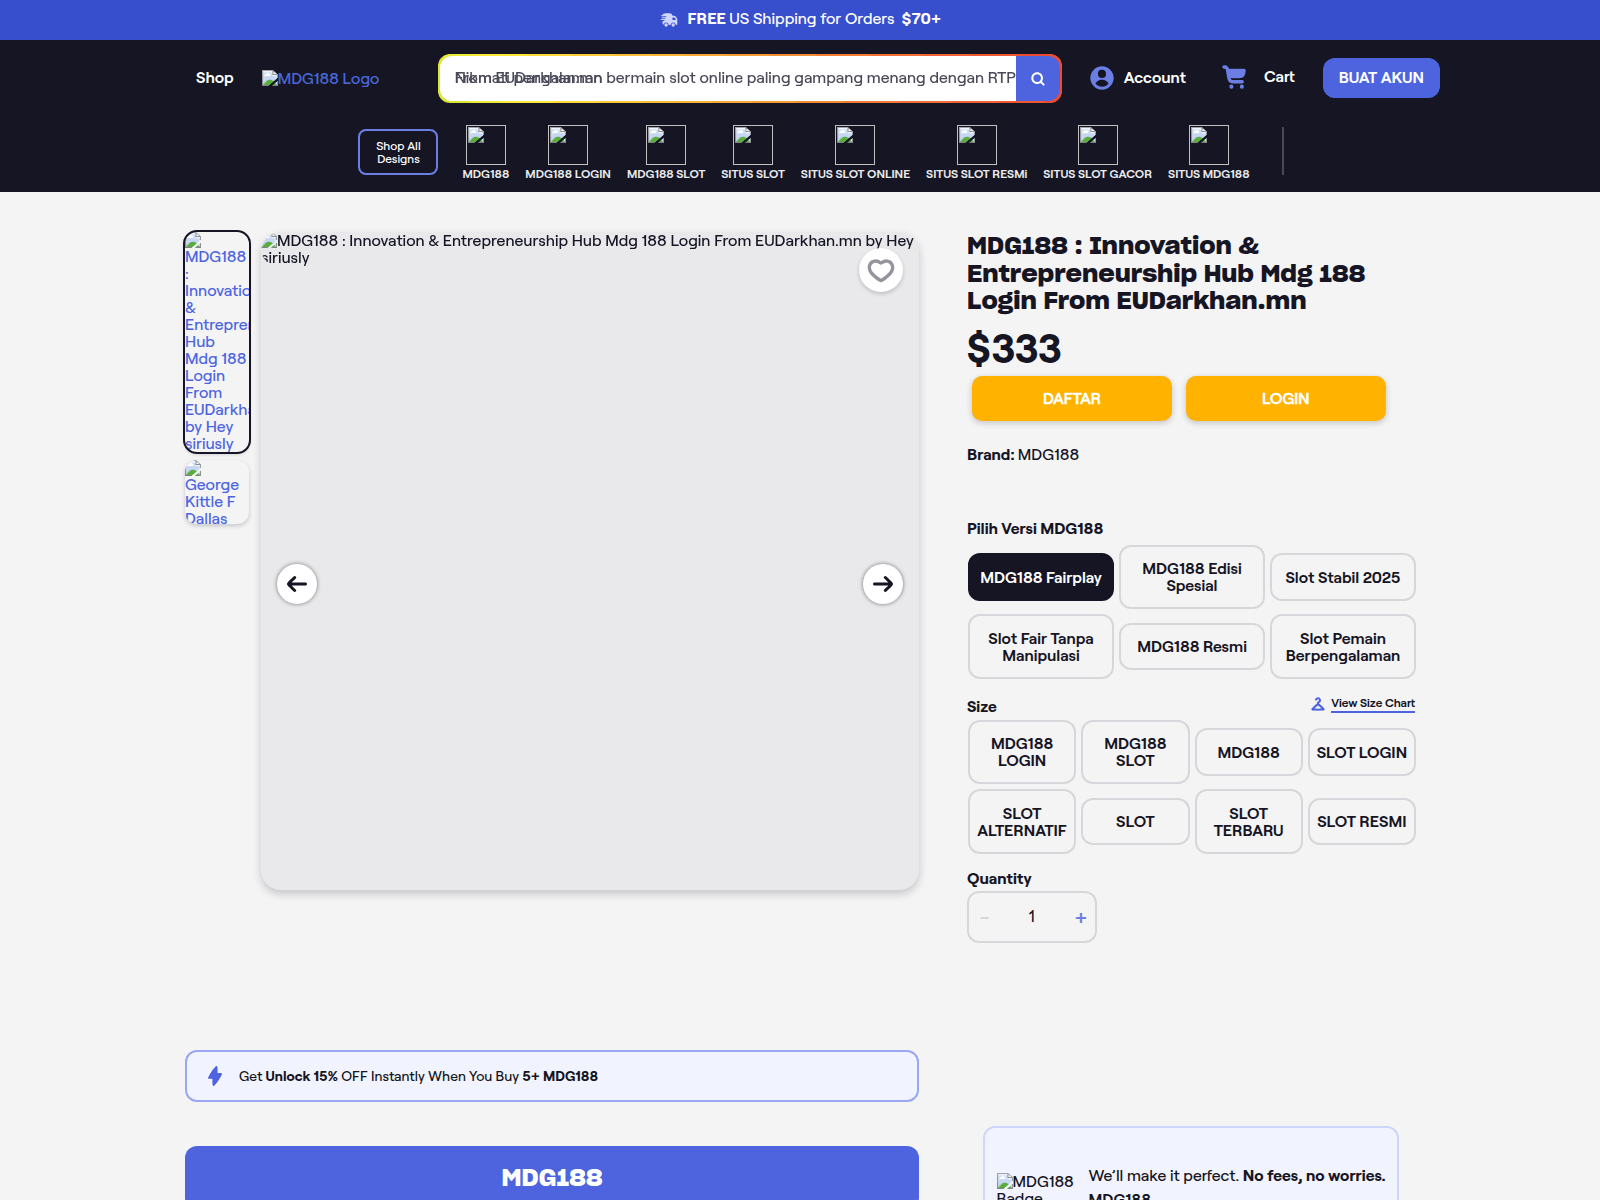1600x1200 pixels.
Task: Open the Account user icon
Action: (x=1102, y=78)
